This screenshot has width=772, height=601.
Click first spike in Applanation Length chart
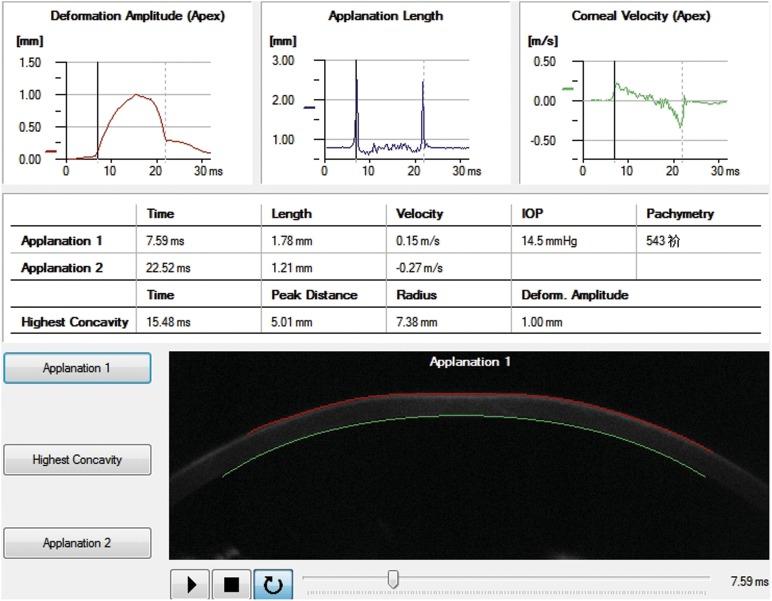(x=356, y=80)
